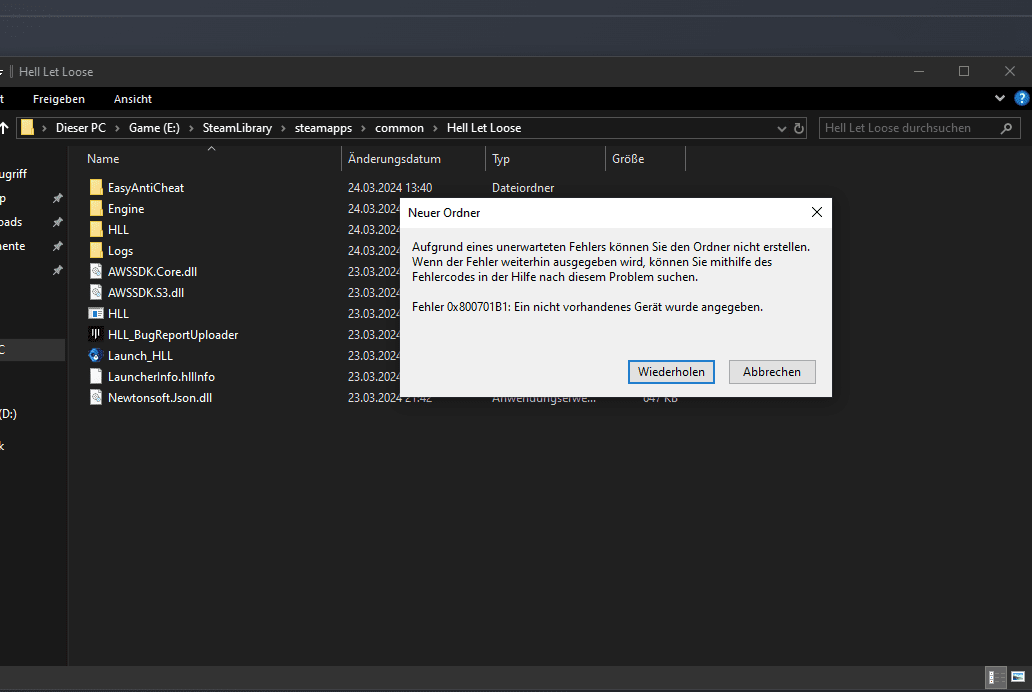Click the Launch_HLL file name
Screen dimensions: 1032x692
coord(140,356)
